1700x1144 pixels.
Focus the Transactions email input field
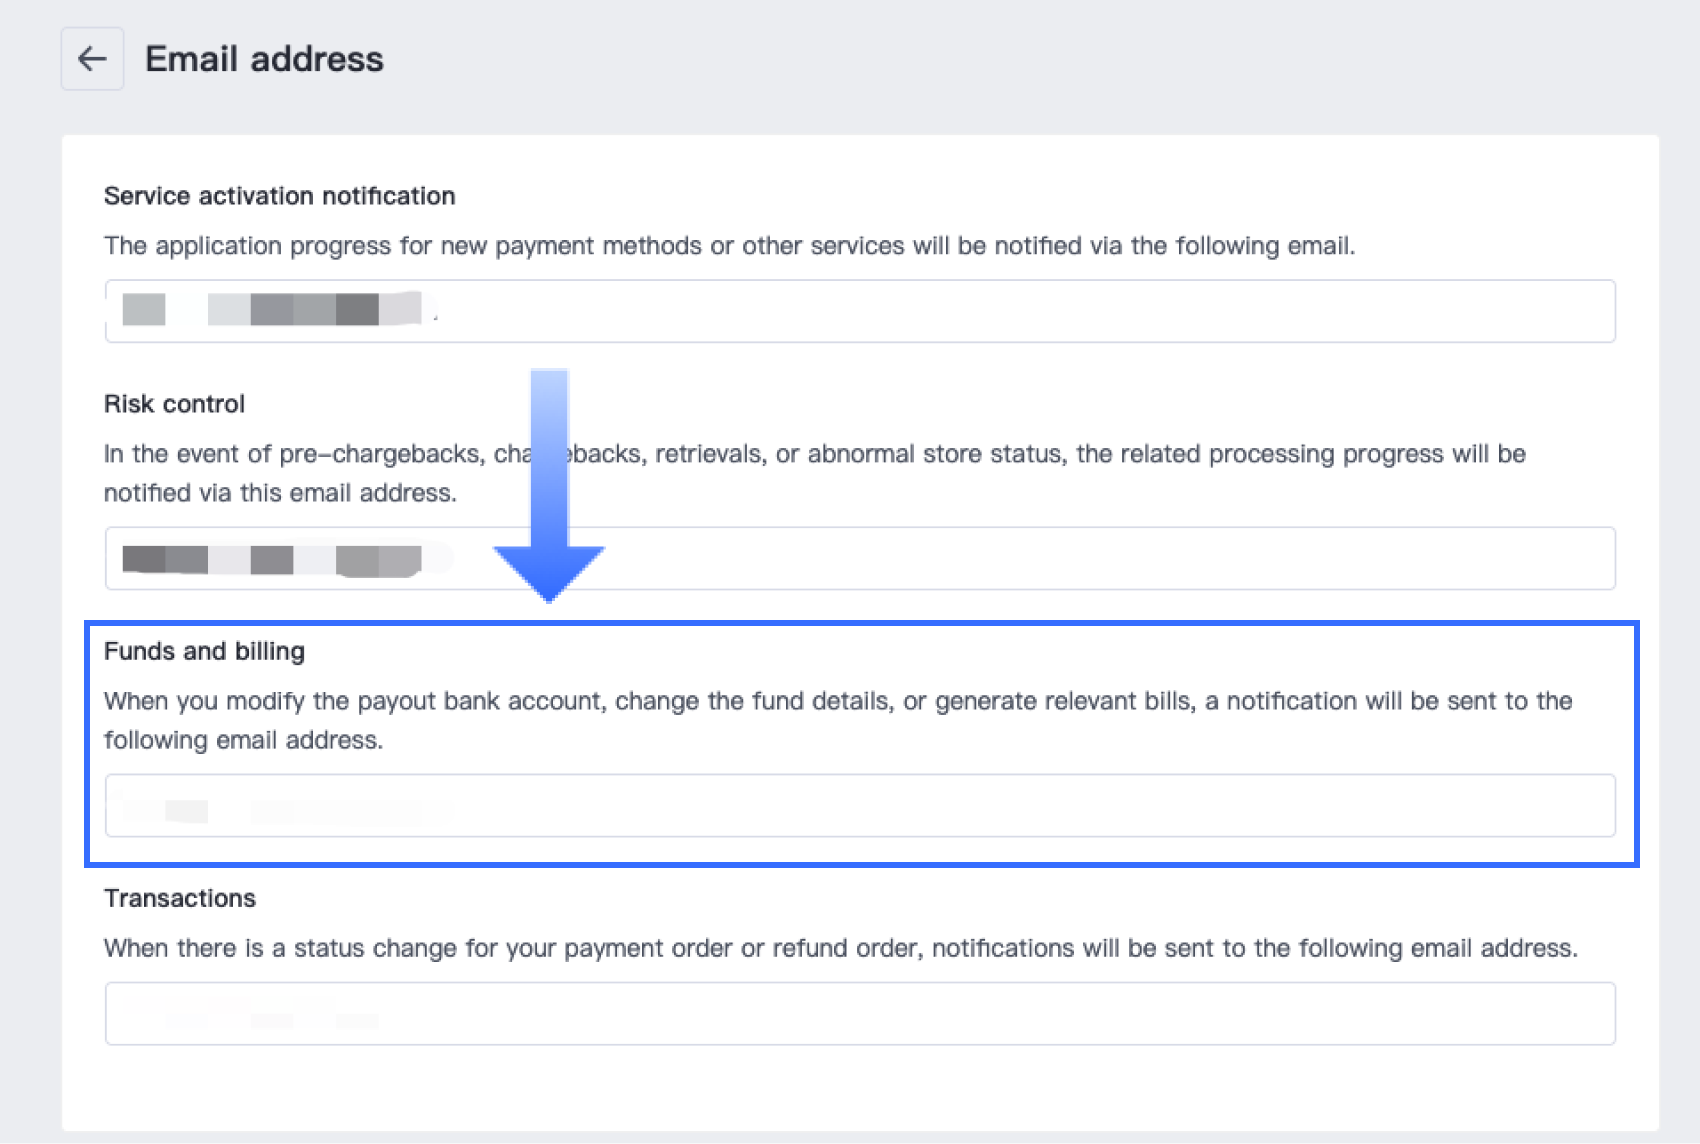coord(860,1014)
